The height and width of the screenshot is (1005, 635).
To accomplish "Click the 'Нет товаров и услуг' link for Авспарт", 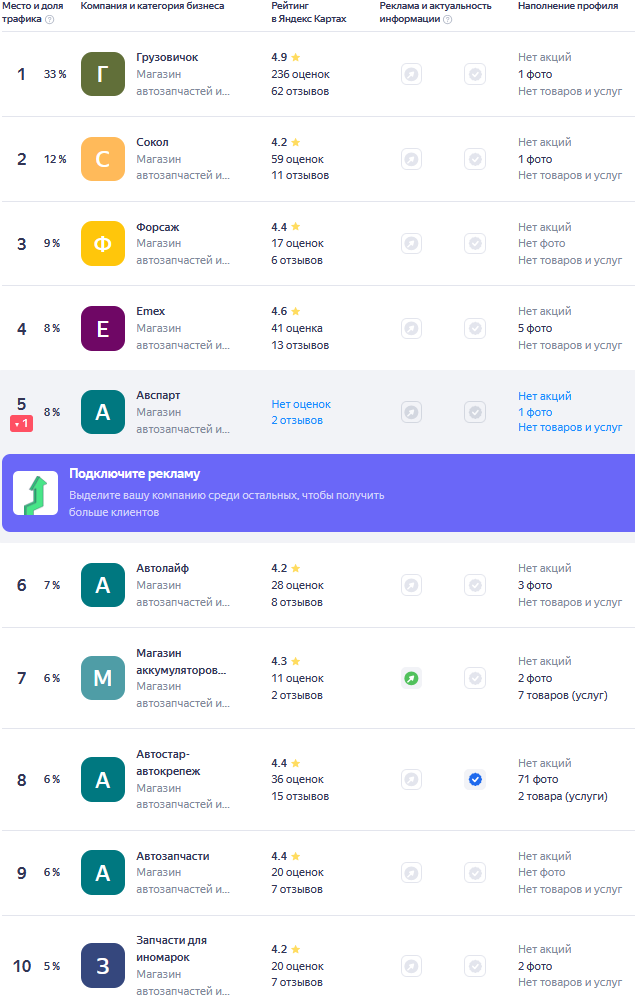I will tap(570, 427).
